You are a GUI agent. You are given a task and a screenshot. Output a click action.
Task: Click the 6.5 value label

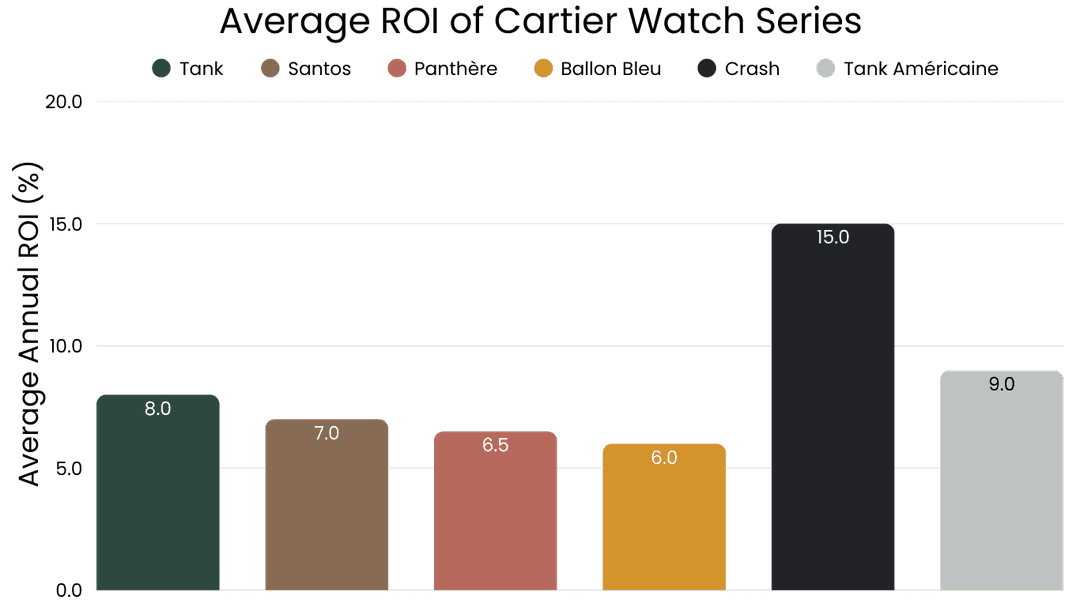click(x=495, y=445)
